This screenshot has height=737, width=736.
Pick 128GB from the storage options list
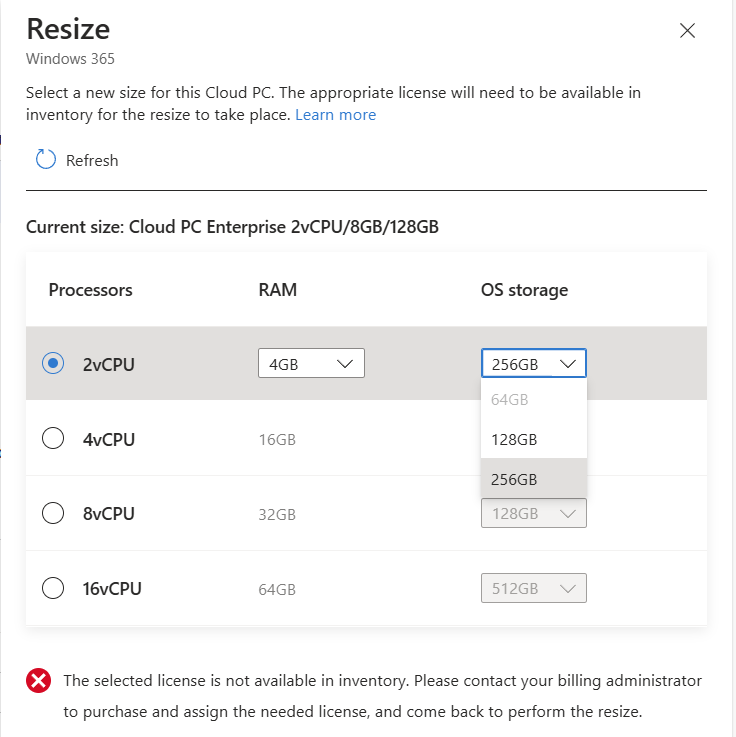pyautogui.click(x=534, y=439)
